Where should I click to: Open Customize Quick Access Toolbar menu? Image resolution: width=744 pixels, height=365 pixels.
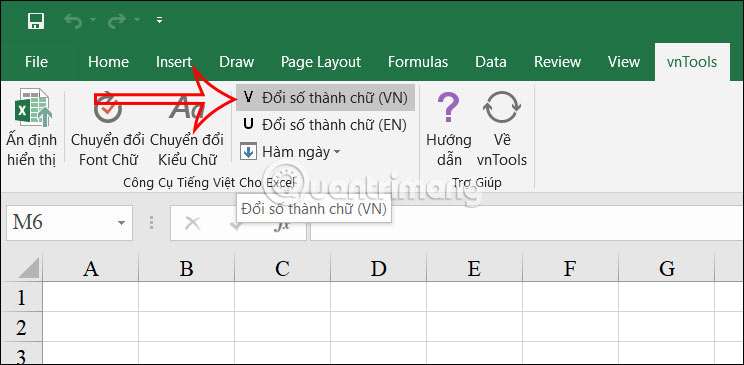click(159, 20)
